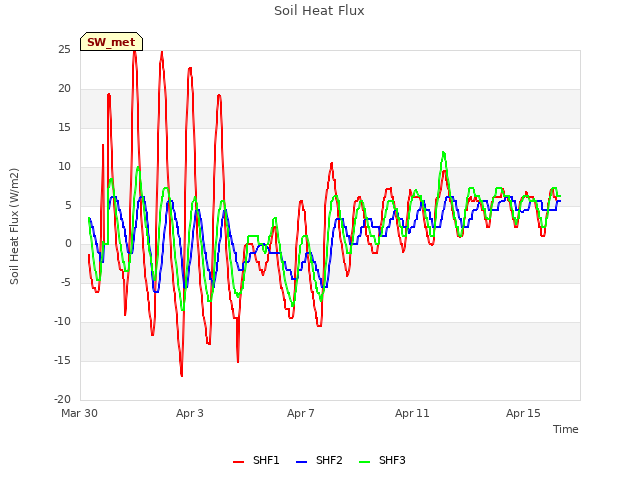
Task: Click the SW_met annotation label
Action: coord(111,42)
